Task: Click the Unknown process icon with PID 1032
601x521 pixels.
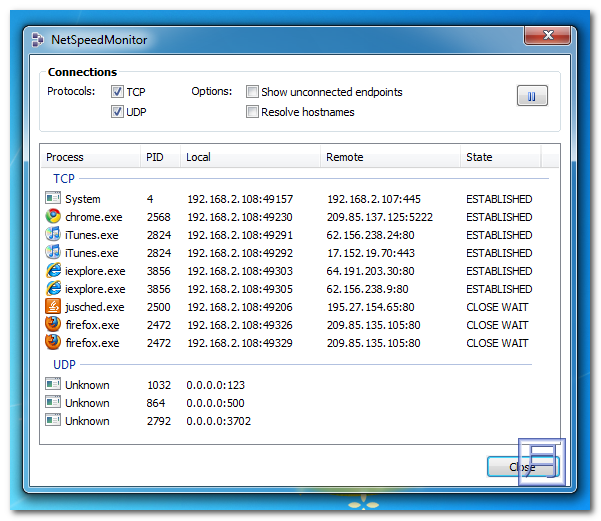Action: click(54, 385)
